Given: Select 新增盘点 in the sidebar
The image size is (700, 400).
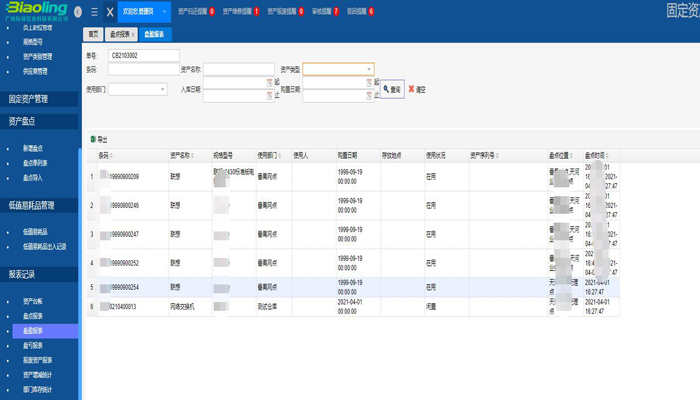Looking at the screenshot, I should pyautogui.click(x=33, y=147).
